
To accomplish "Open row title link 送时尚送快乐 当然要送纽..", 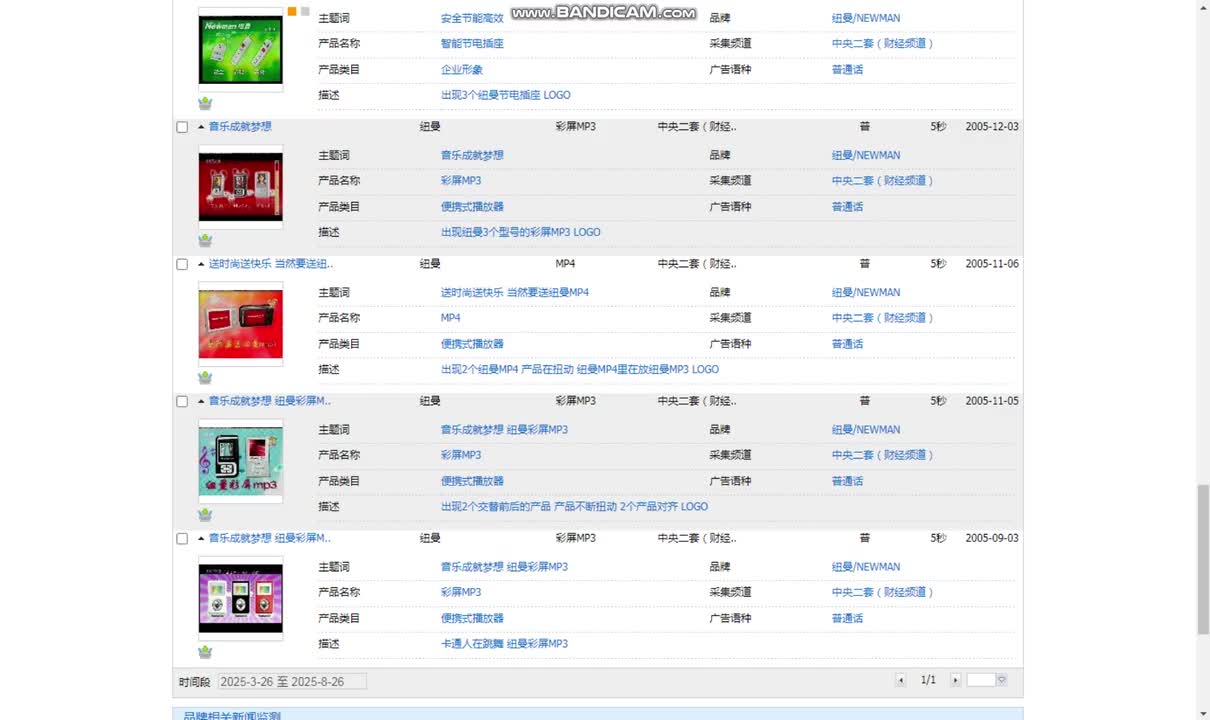I will click(271, 264).
